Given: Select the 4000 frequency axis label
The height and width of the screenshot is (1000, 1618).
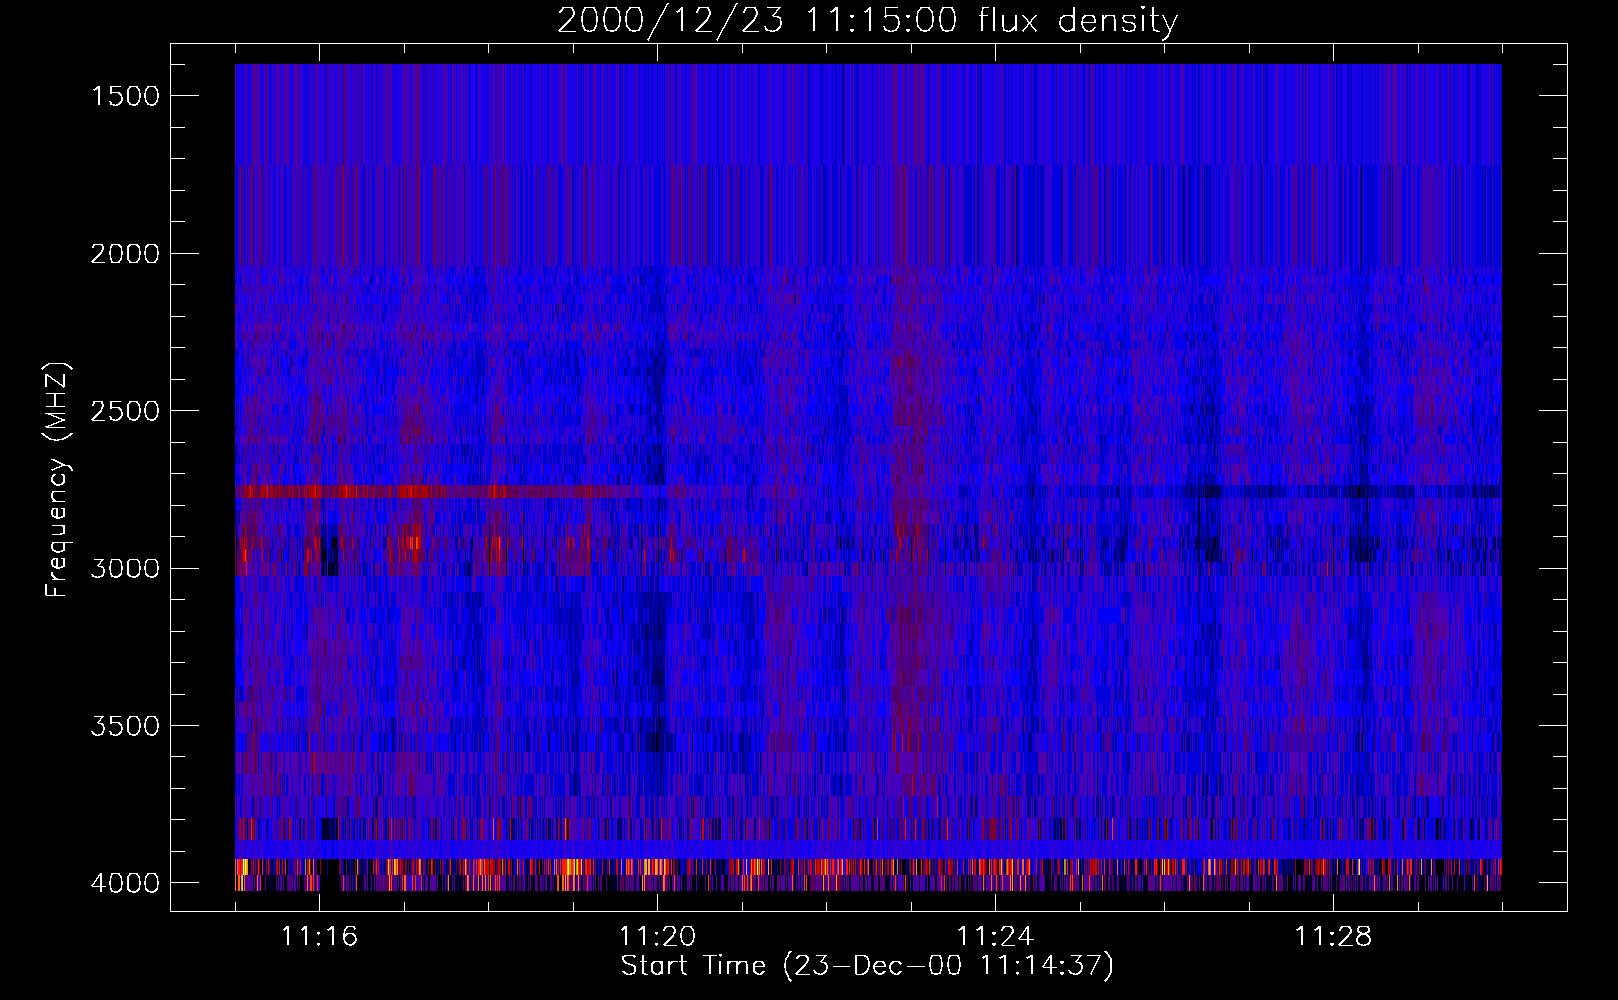Looking at the screenshot, I should [x=125, y=883].
